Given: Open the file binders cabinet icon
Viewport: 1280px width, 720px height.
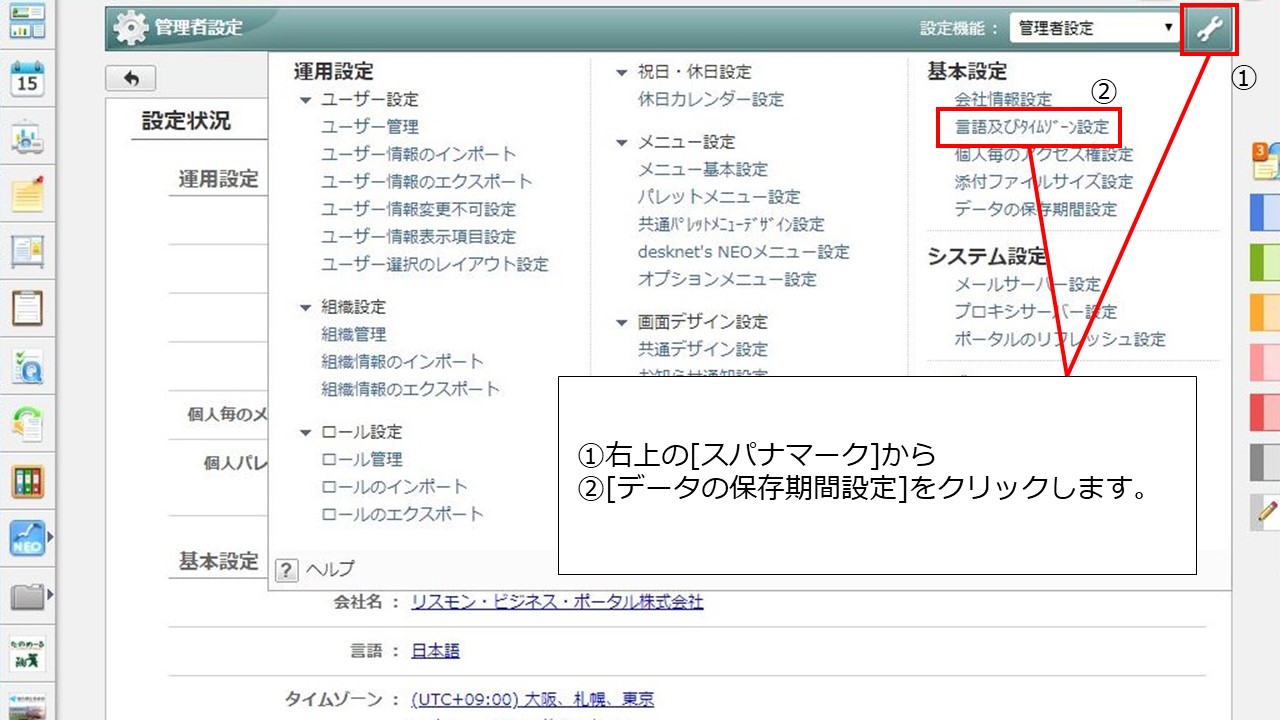Looking at the screenshot, I should coord(27,482).
